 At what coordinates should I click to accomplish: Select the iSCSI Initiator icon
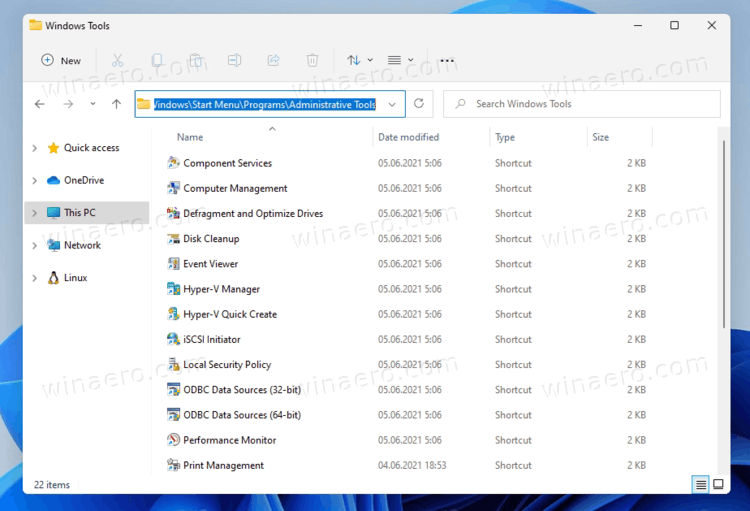173,339
